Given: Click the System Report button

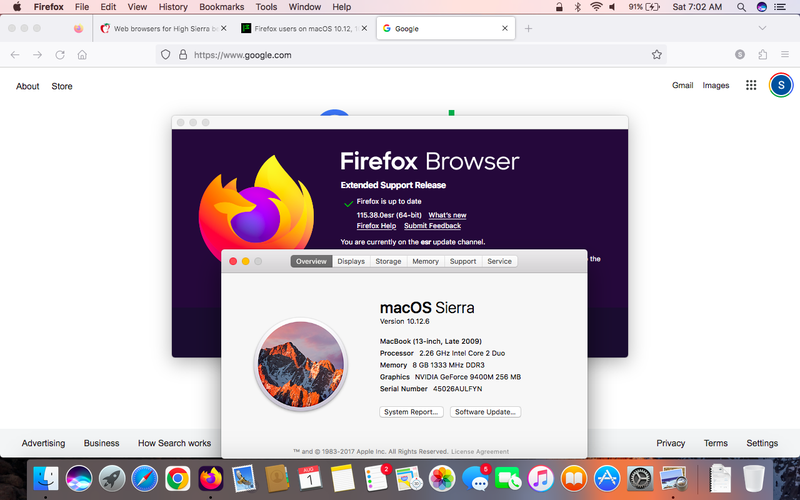Looking at the screenshot, I should coord(411,412).
